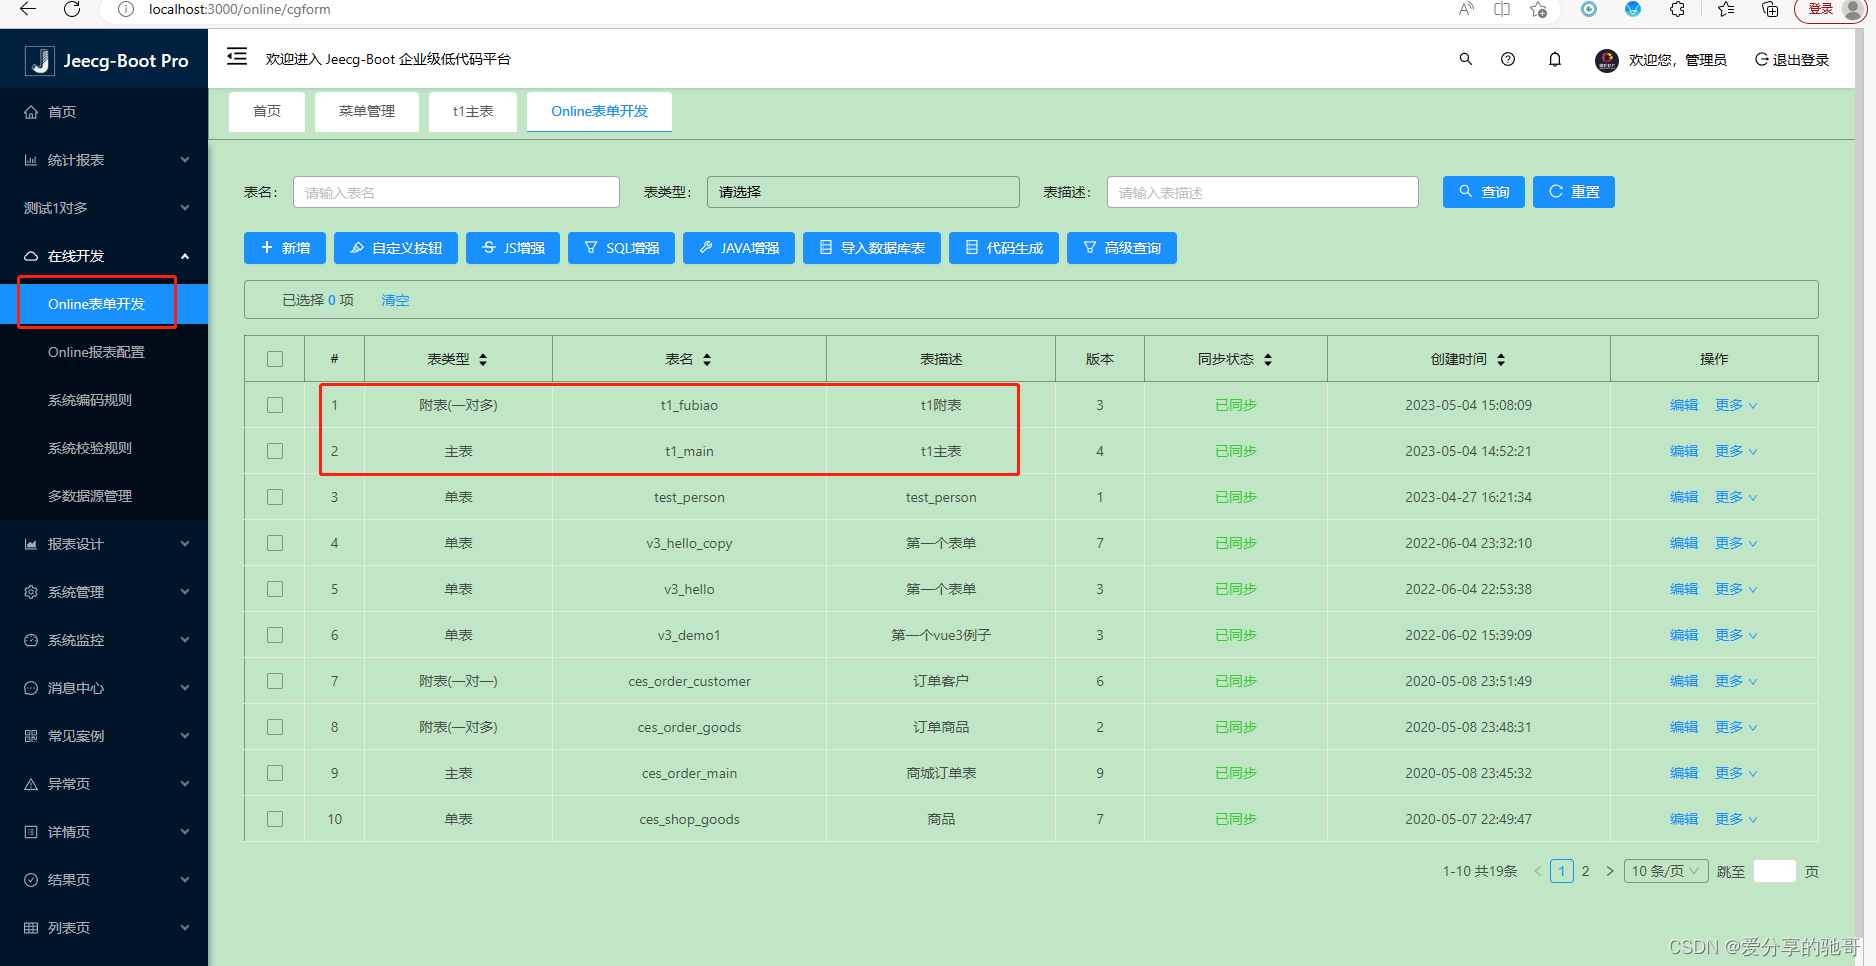Open the notification bell
Viewport: 1876px width, 966px height.
[1555, 59]
